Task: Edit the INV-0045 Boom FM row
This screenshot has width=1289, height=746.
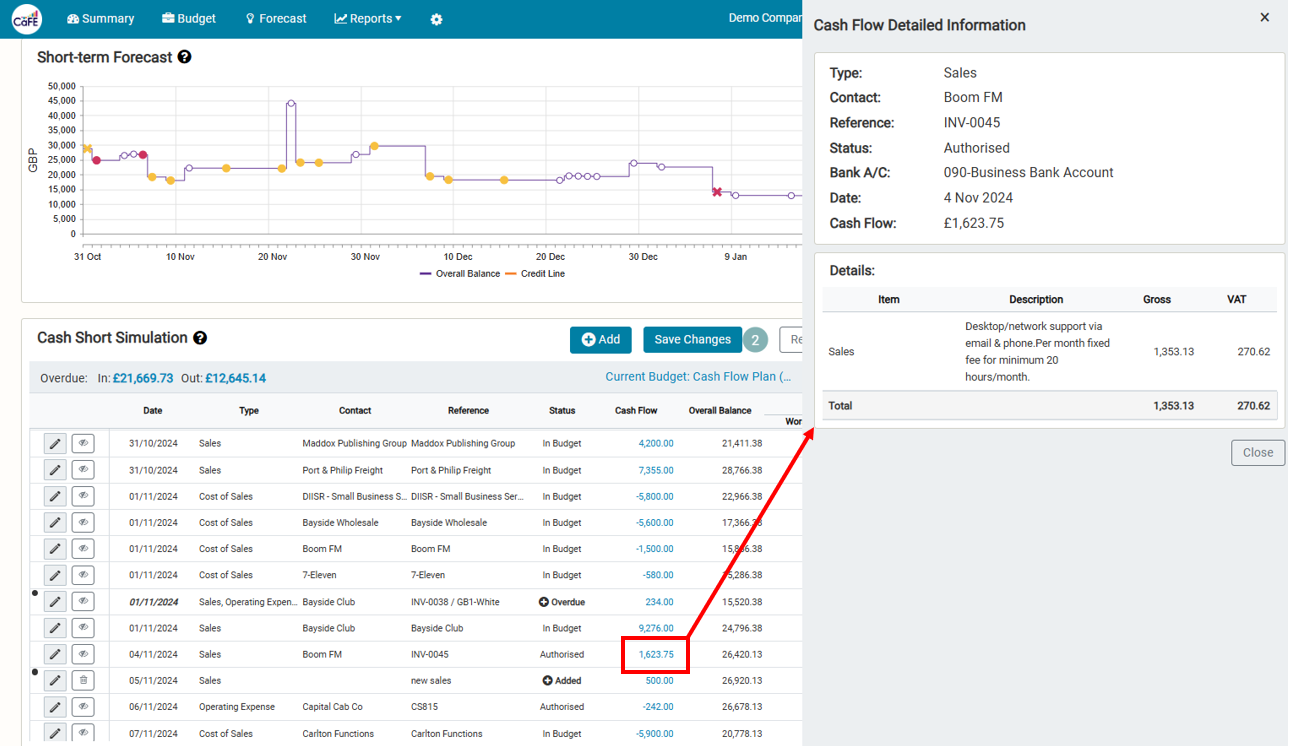Action: (x=55, y=654)
